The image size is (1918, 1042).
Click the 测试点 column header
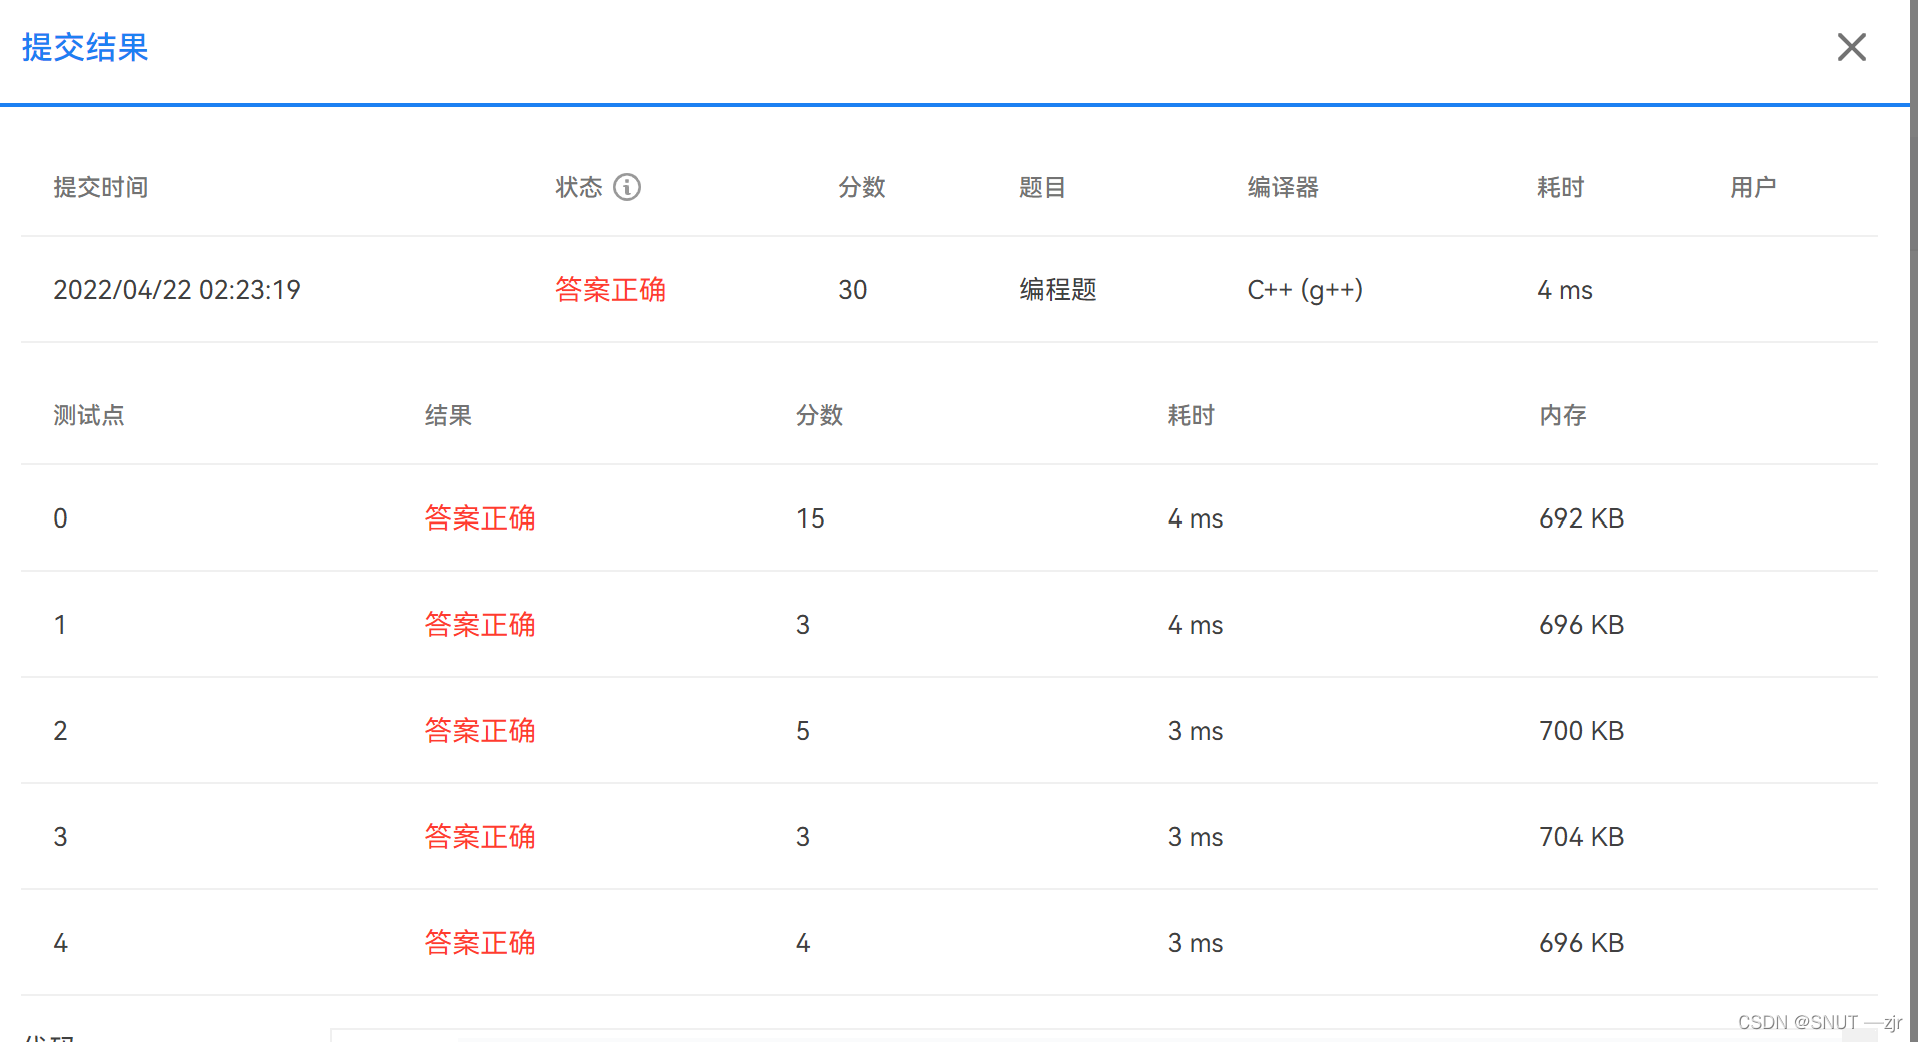point(89,415)
